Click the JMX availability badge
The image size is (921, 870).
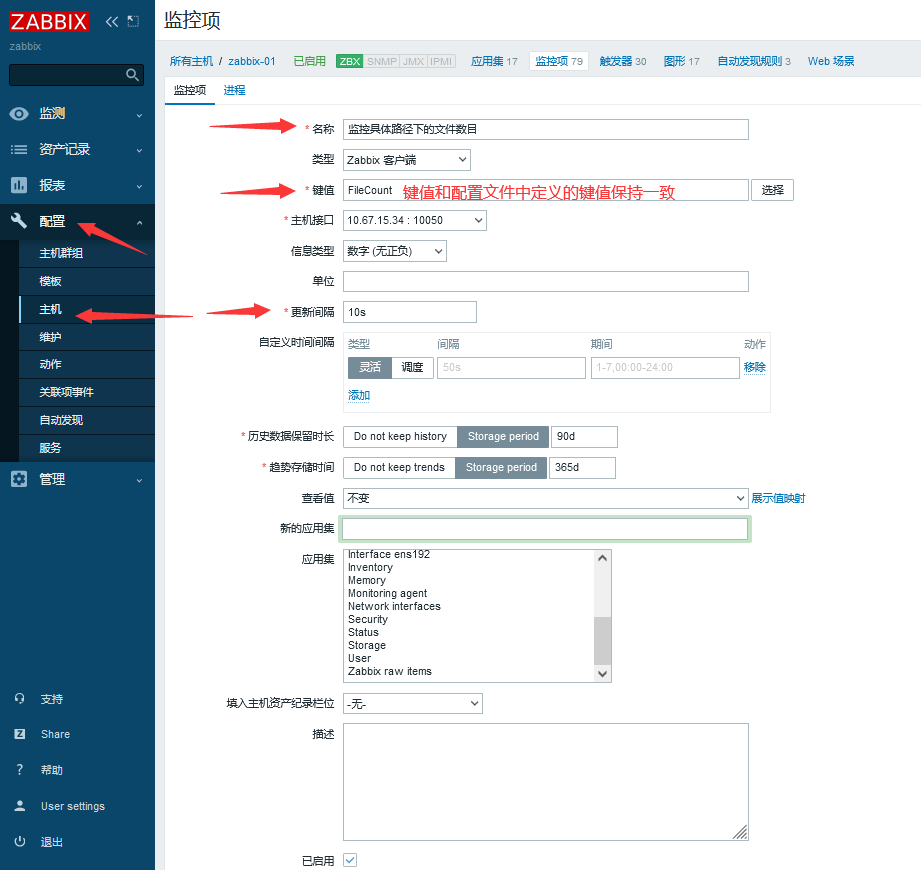(414, 61)
